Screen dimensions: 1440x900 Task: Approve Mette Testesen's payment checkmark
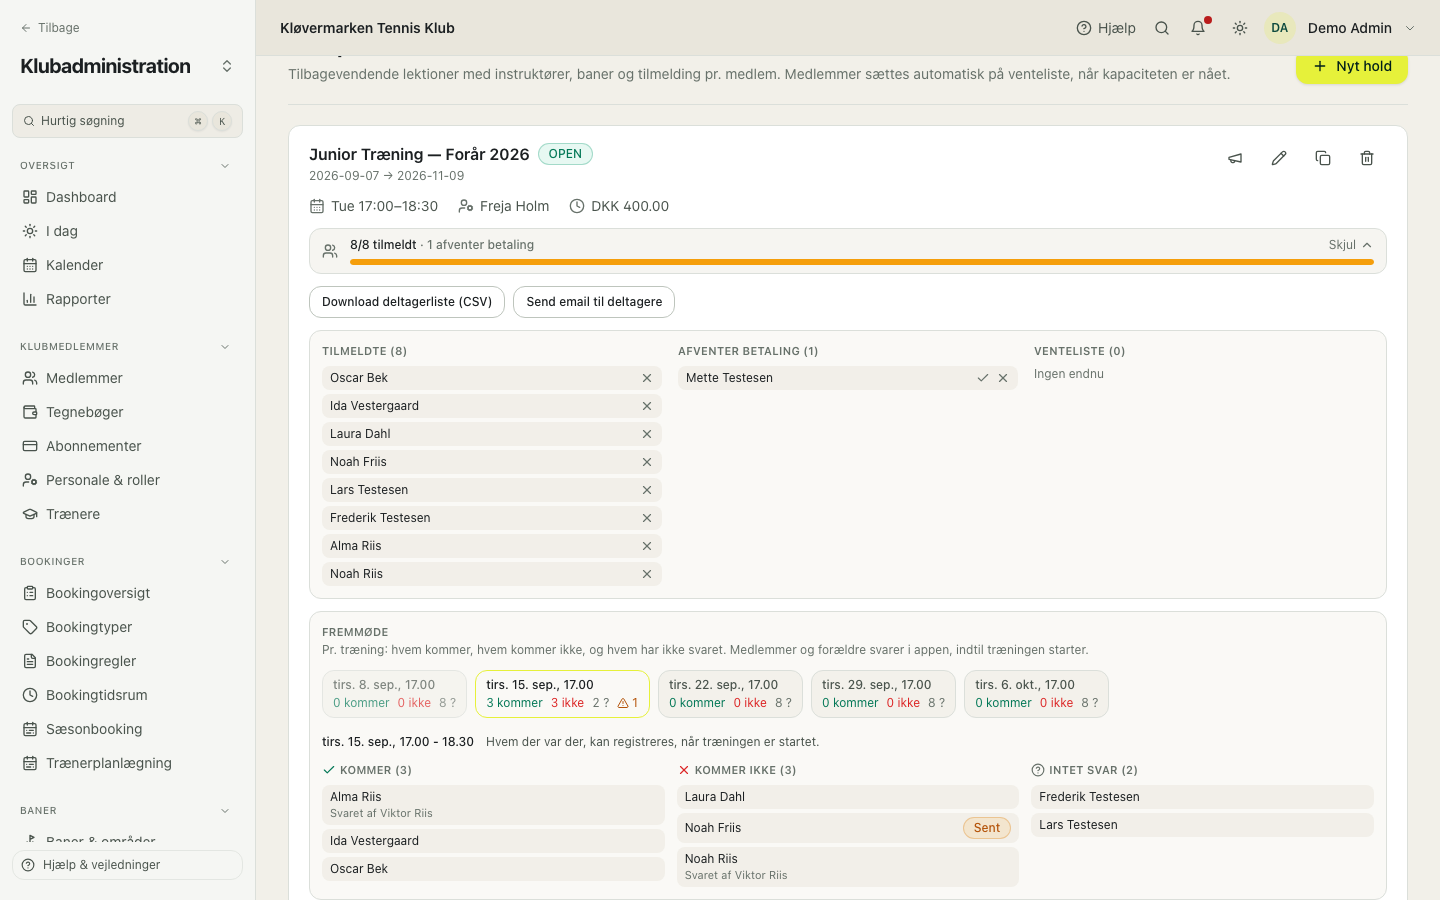983,378
